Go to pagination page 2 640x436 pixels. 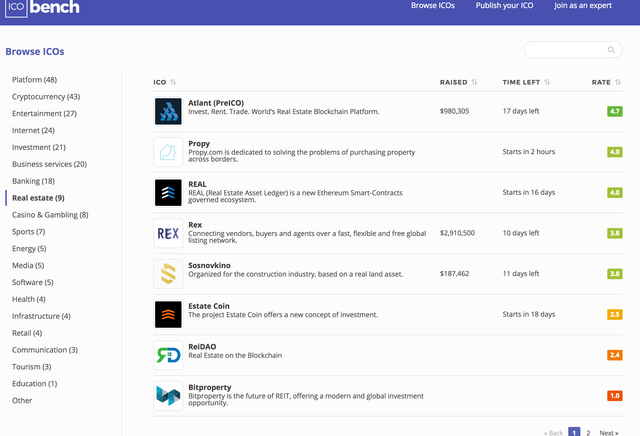(x=588, y=433)
